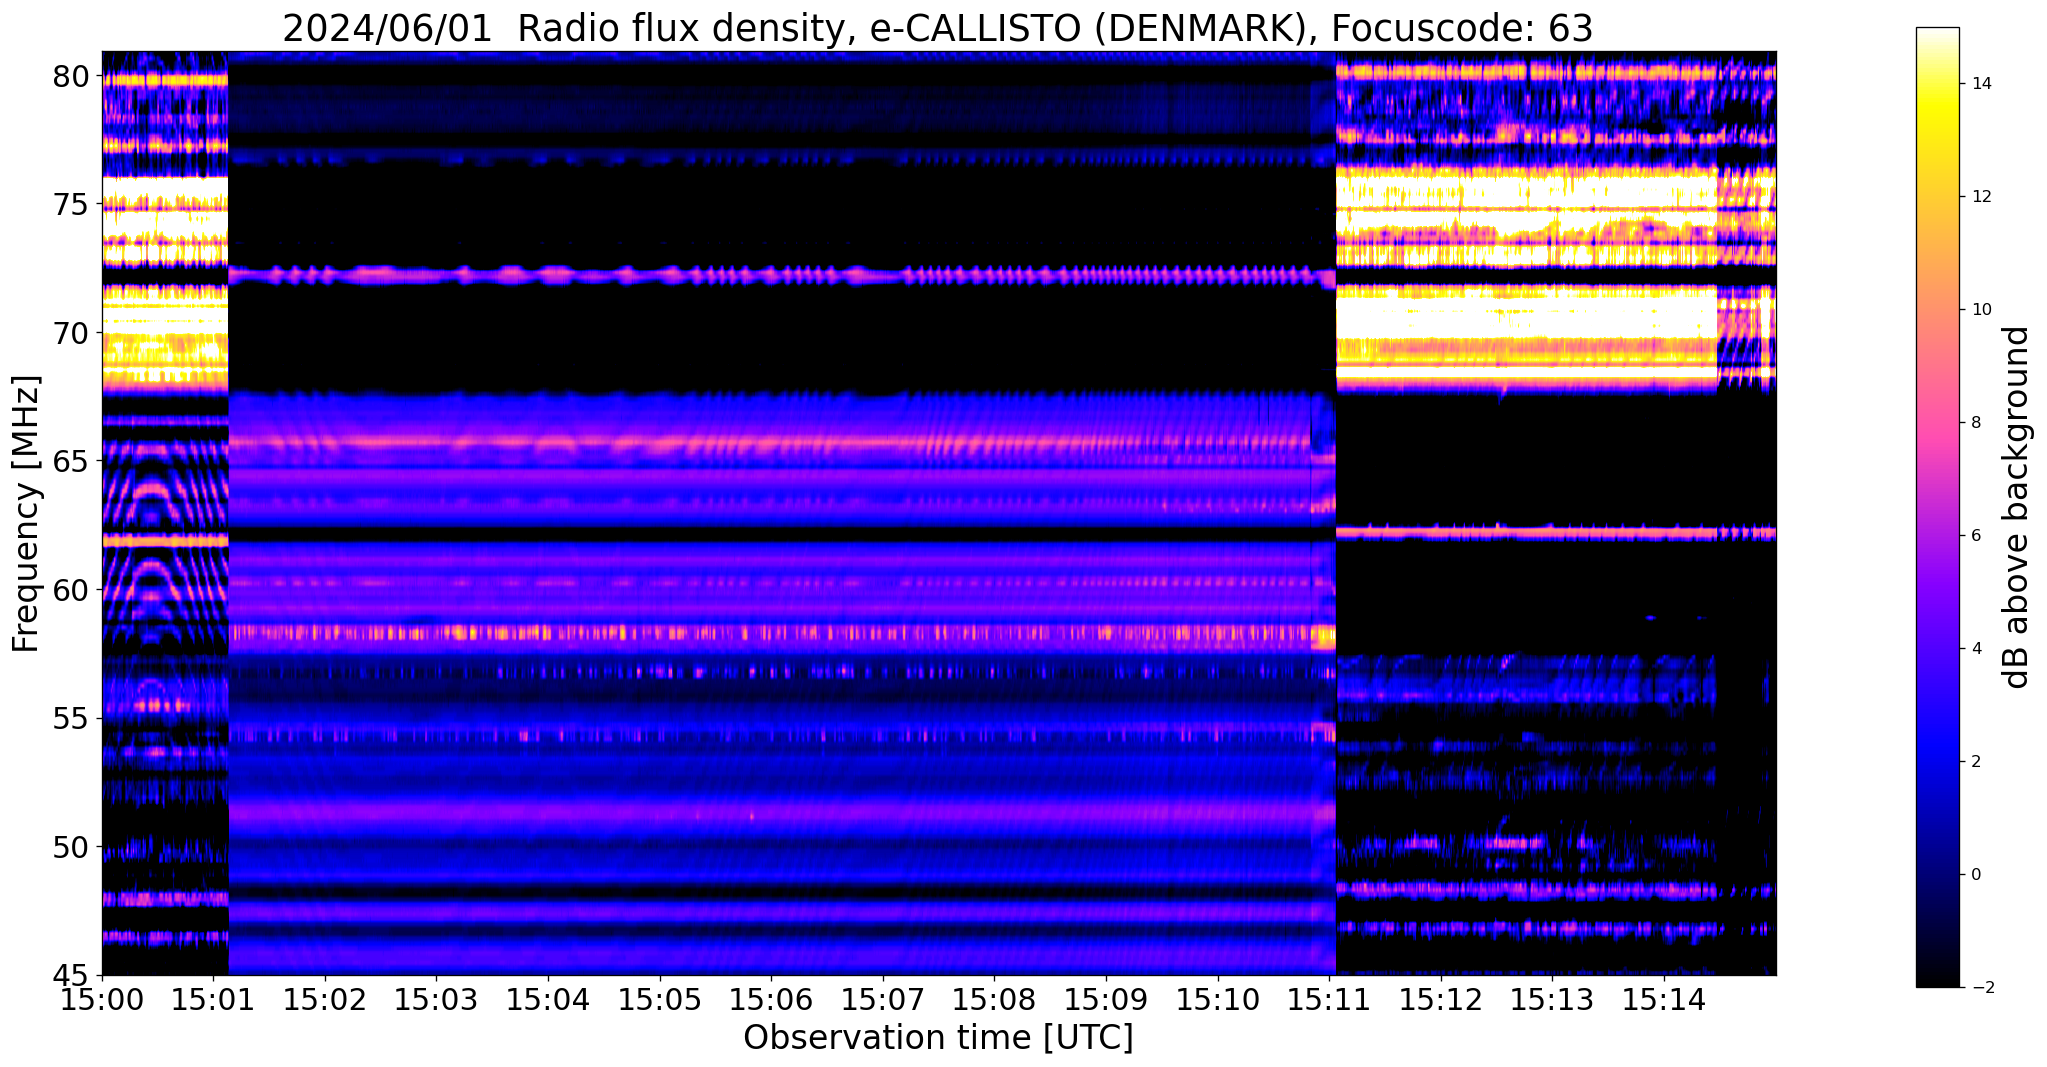
Task: Click the colorbar tick label 4
Action: (1974, 649)
